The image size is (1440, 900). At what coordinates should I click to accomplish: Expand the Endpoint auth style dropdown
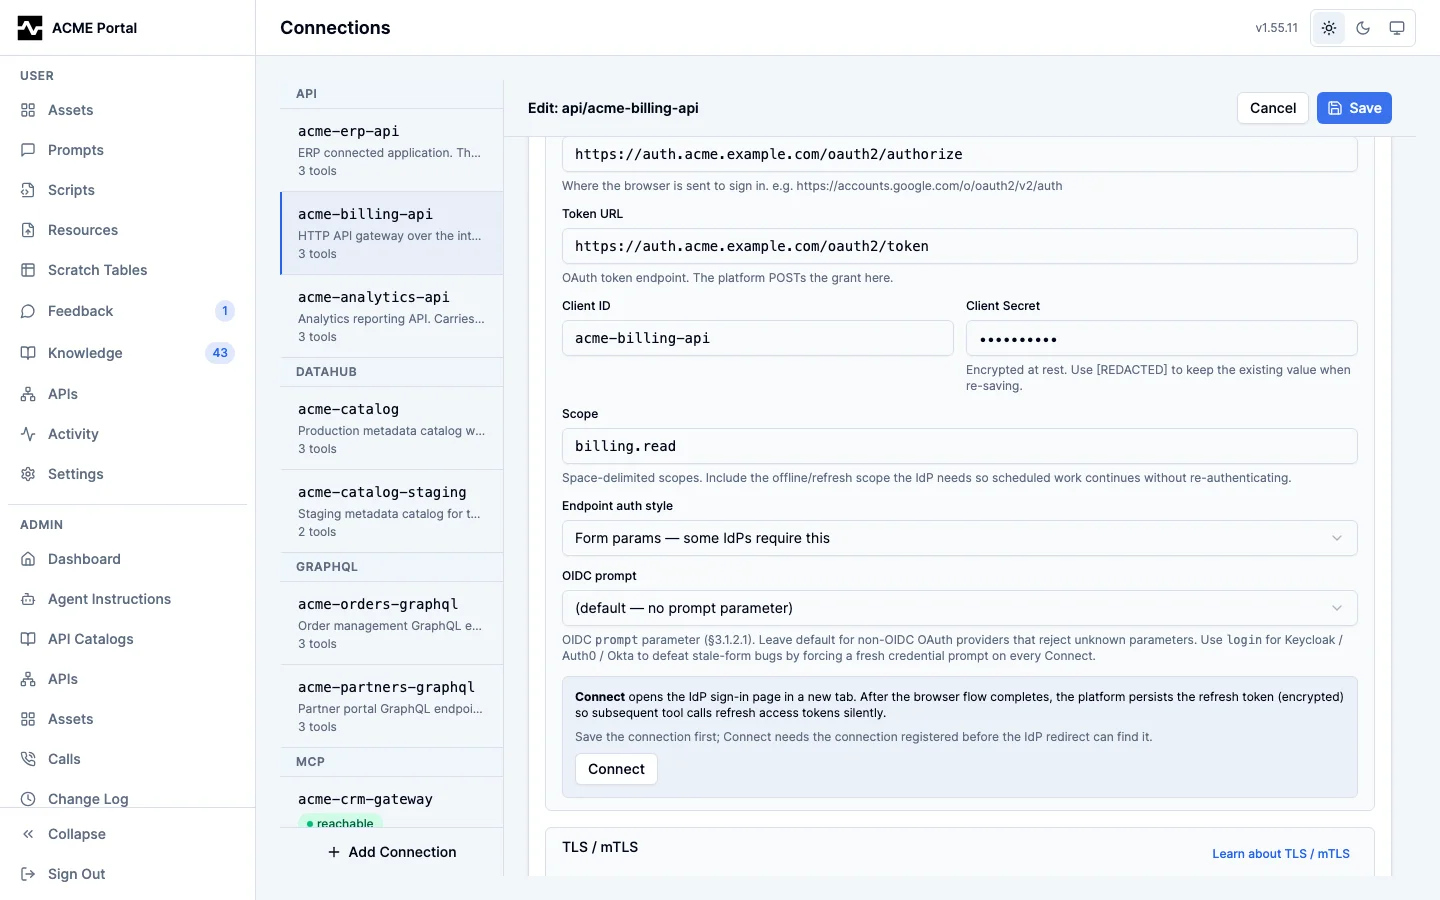coord(960,538)
